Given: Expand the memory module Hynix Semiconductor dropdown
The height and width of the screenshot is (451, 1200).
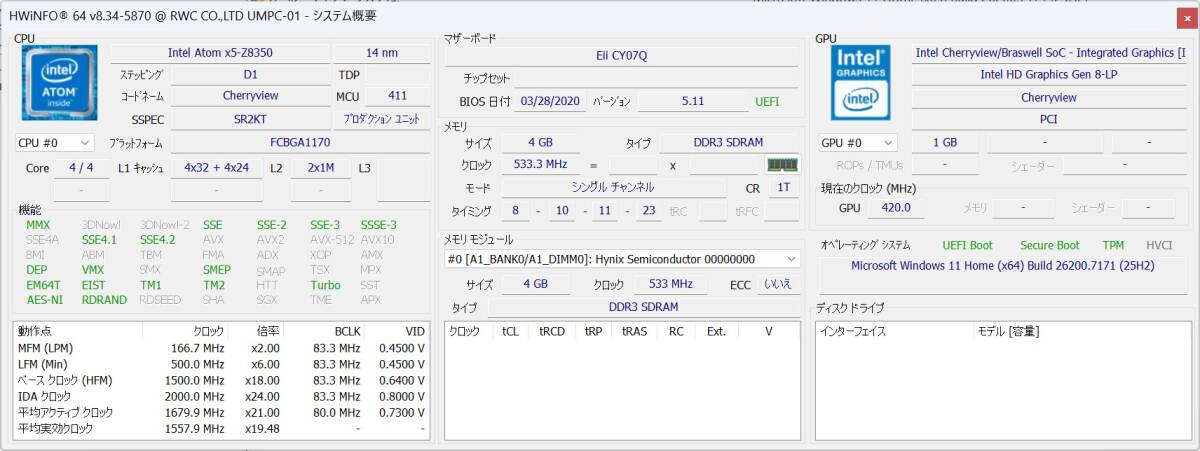Looking at the screenshot, I should pyautogui.click(x=621, y=259).
